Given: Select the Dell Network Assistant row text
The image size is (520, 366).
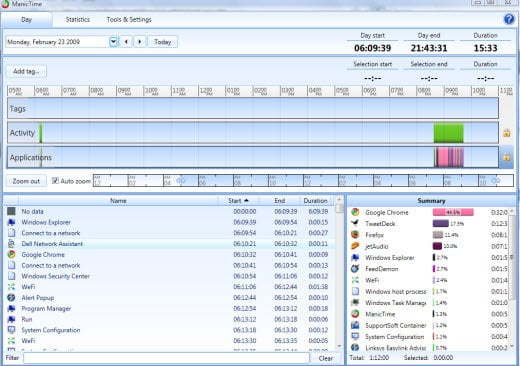Looking at the screenshot, I should click(52, 244).
